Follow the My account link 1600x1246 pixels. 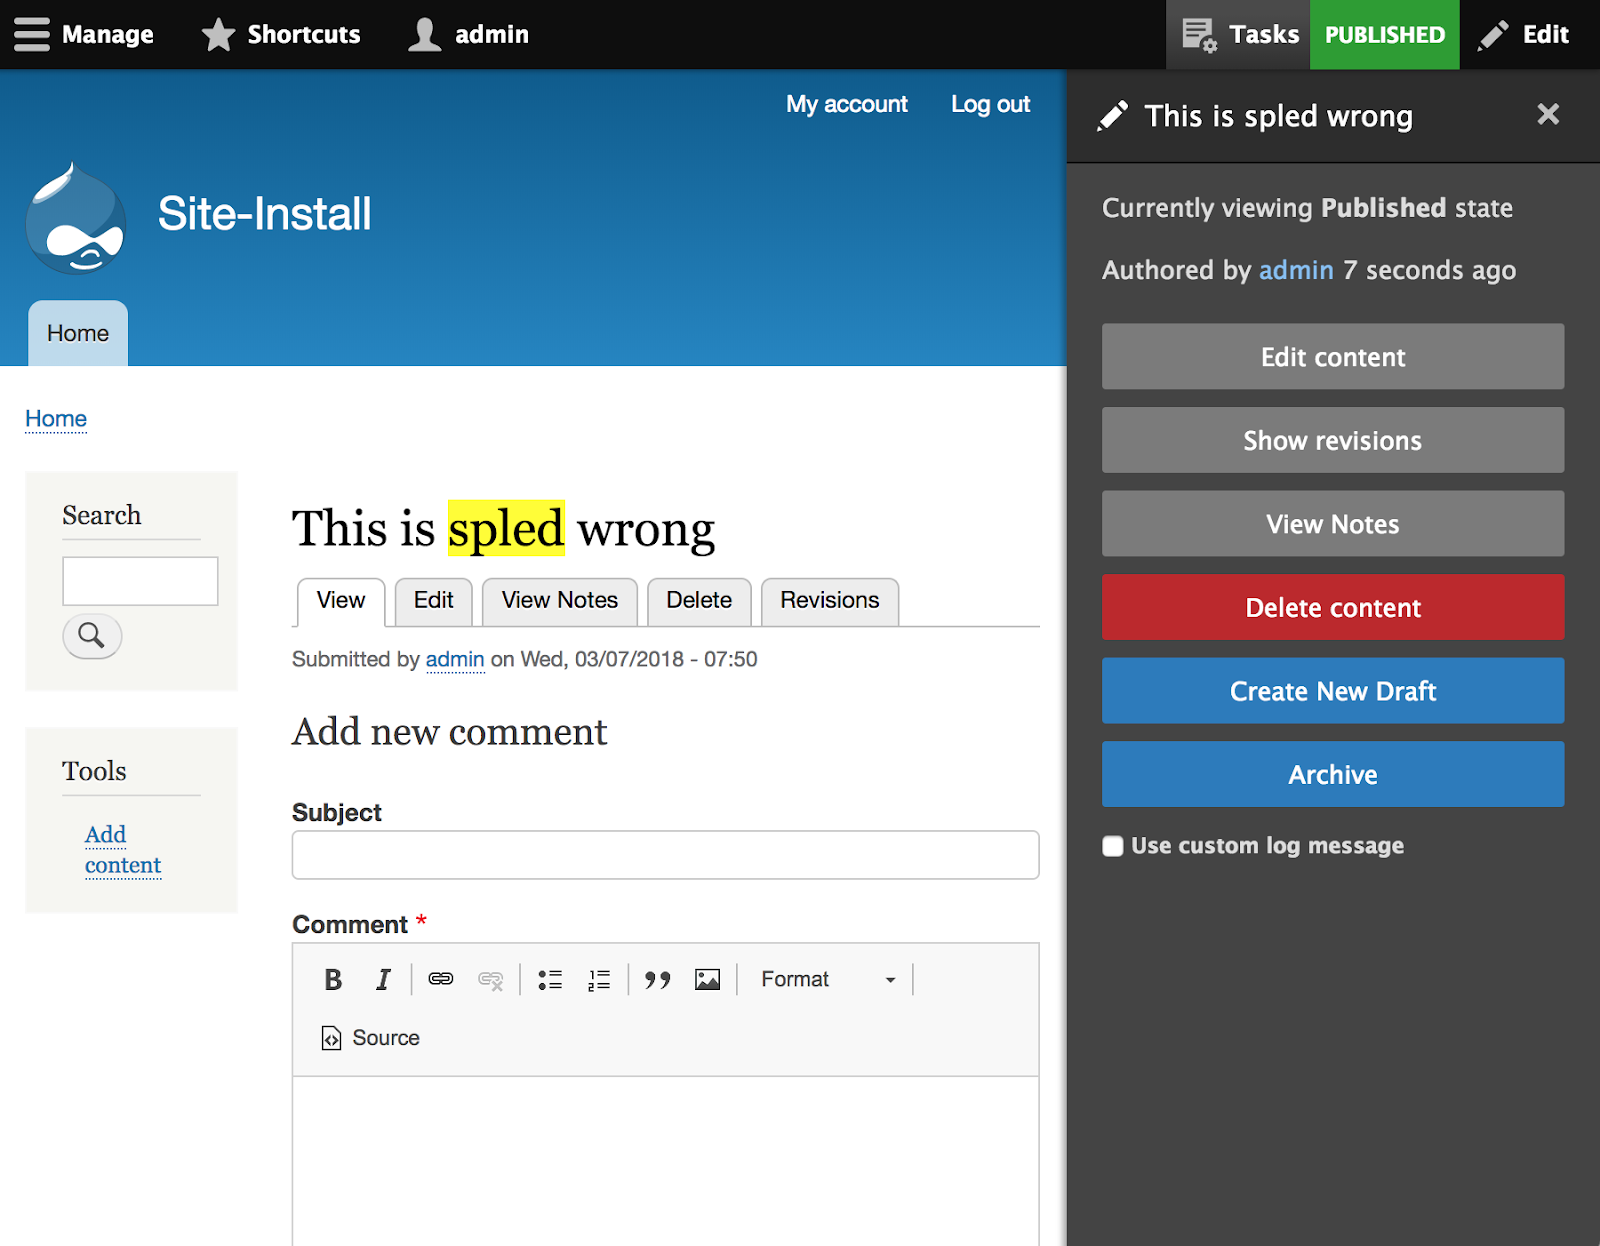click(x=847, y=104)
